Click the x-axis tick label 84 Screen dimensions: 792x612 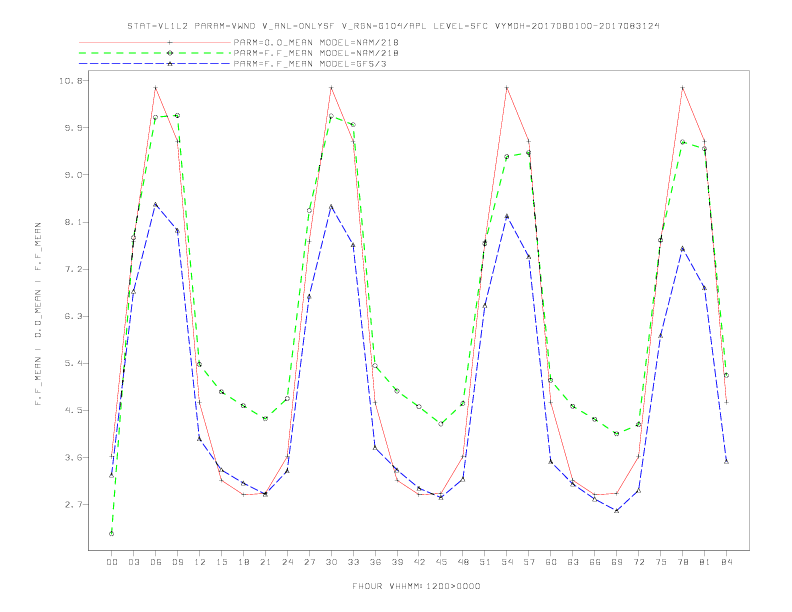point(726,562)
